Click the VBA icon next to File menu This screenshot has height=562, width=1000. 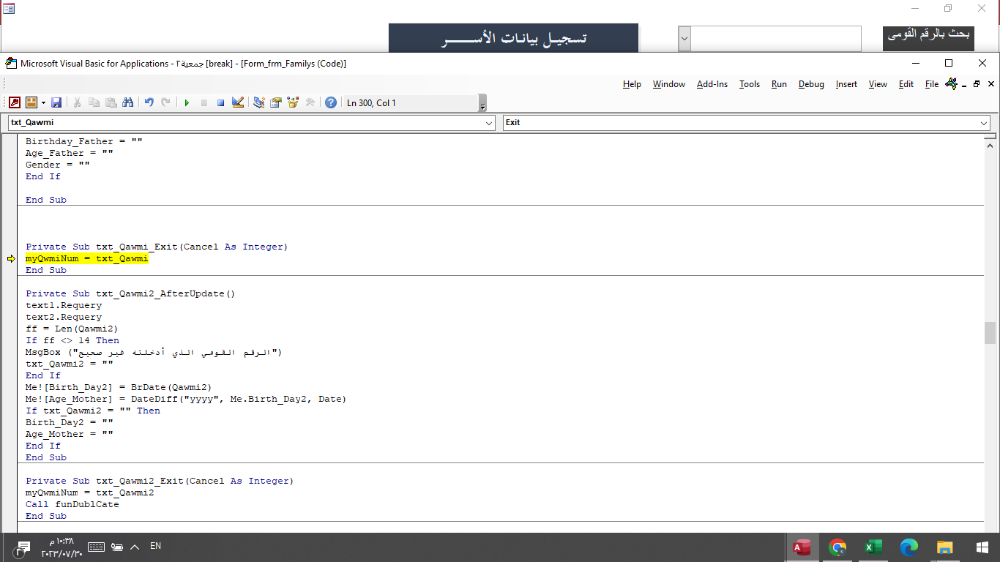(952, 84)
